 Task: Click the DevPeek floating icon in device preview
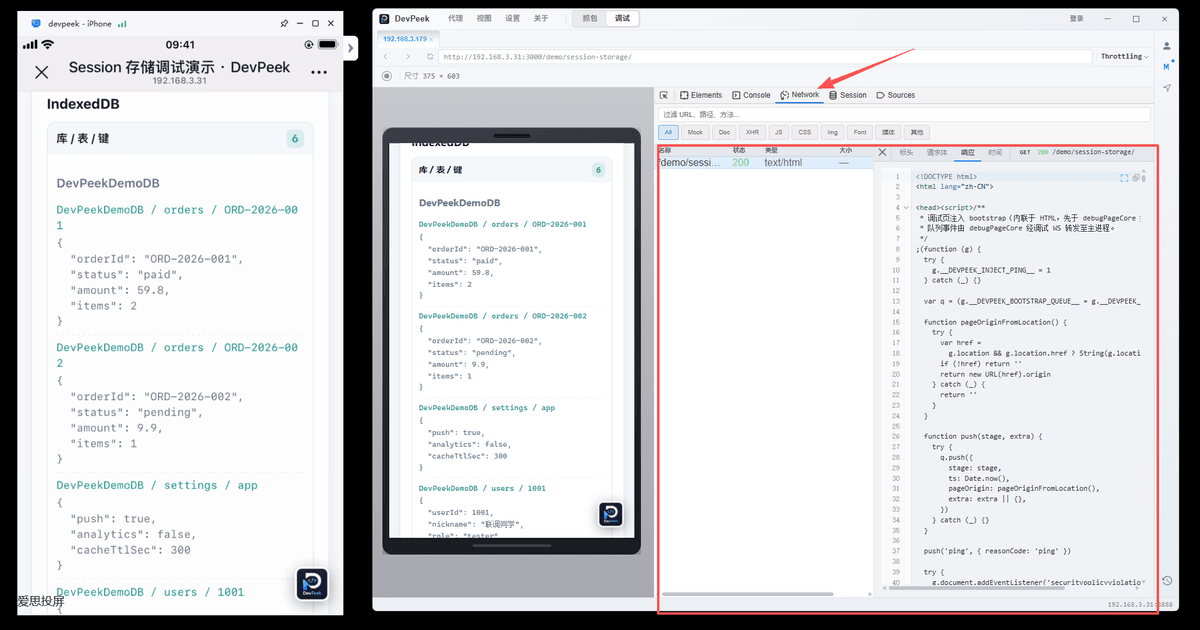[611, 514]
